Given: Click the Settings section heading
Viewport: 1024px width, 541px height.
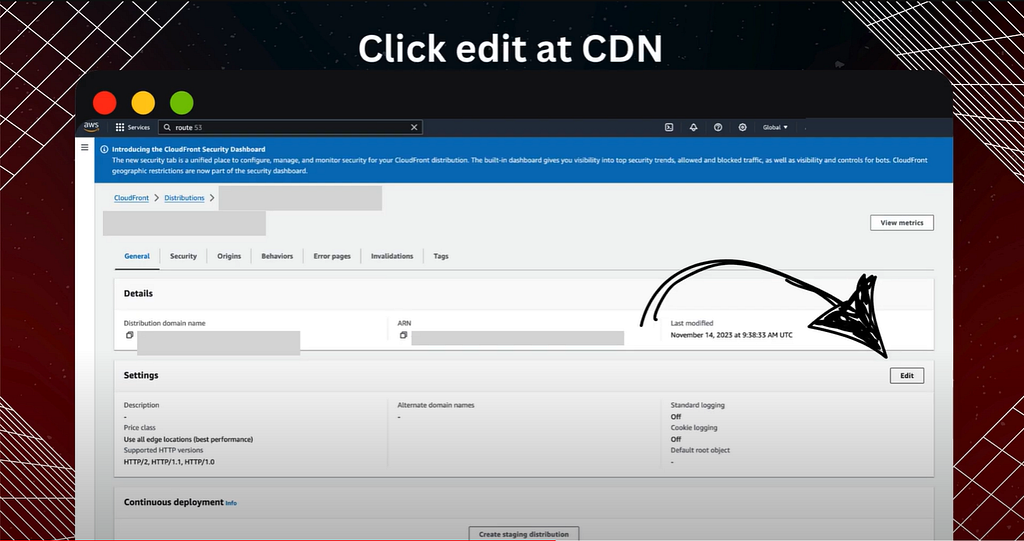Looking at the screenshot, I should point(141,376).
